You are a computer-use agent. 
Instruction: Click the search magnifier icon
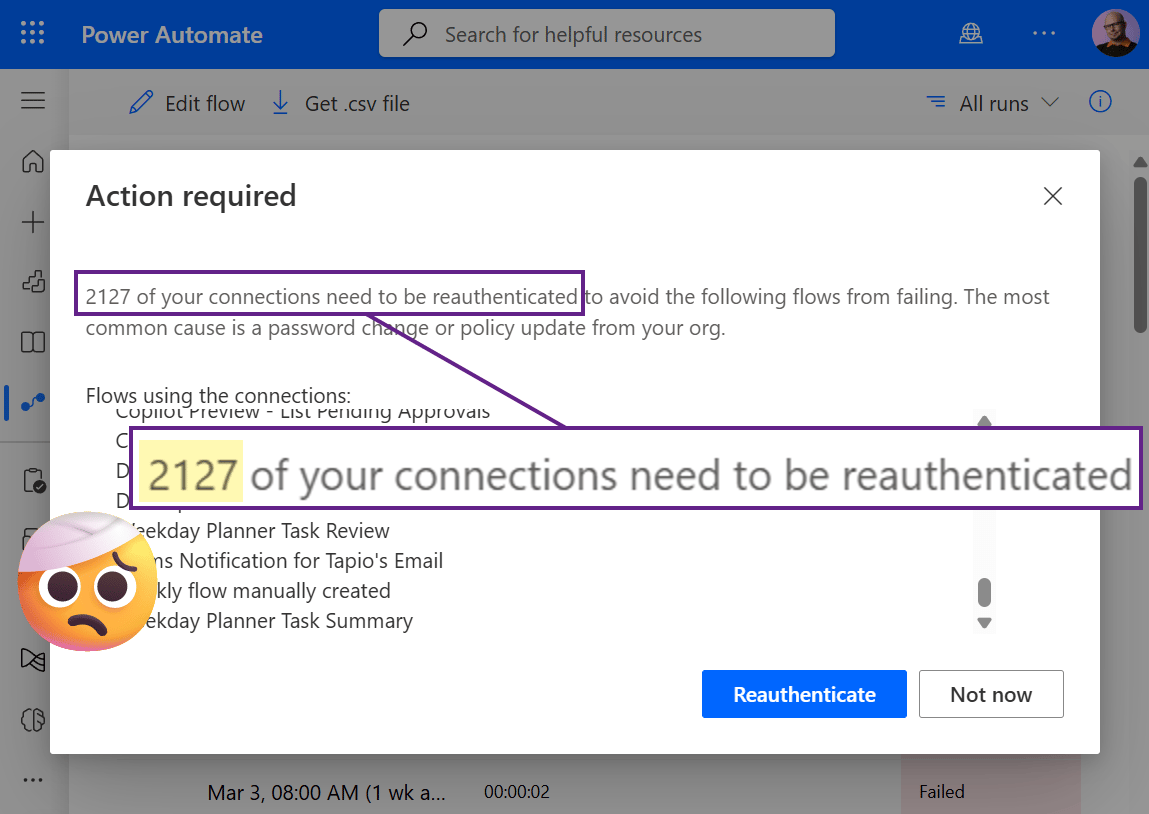click(415, 34)
